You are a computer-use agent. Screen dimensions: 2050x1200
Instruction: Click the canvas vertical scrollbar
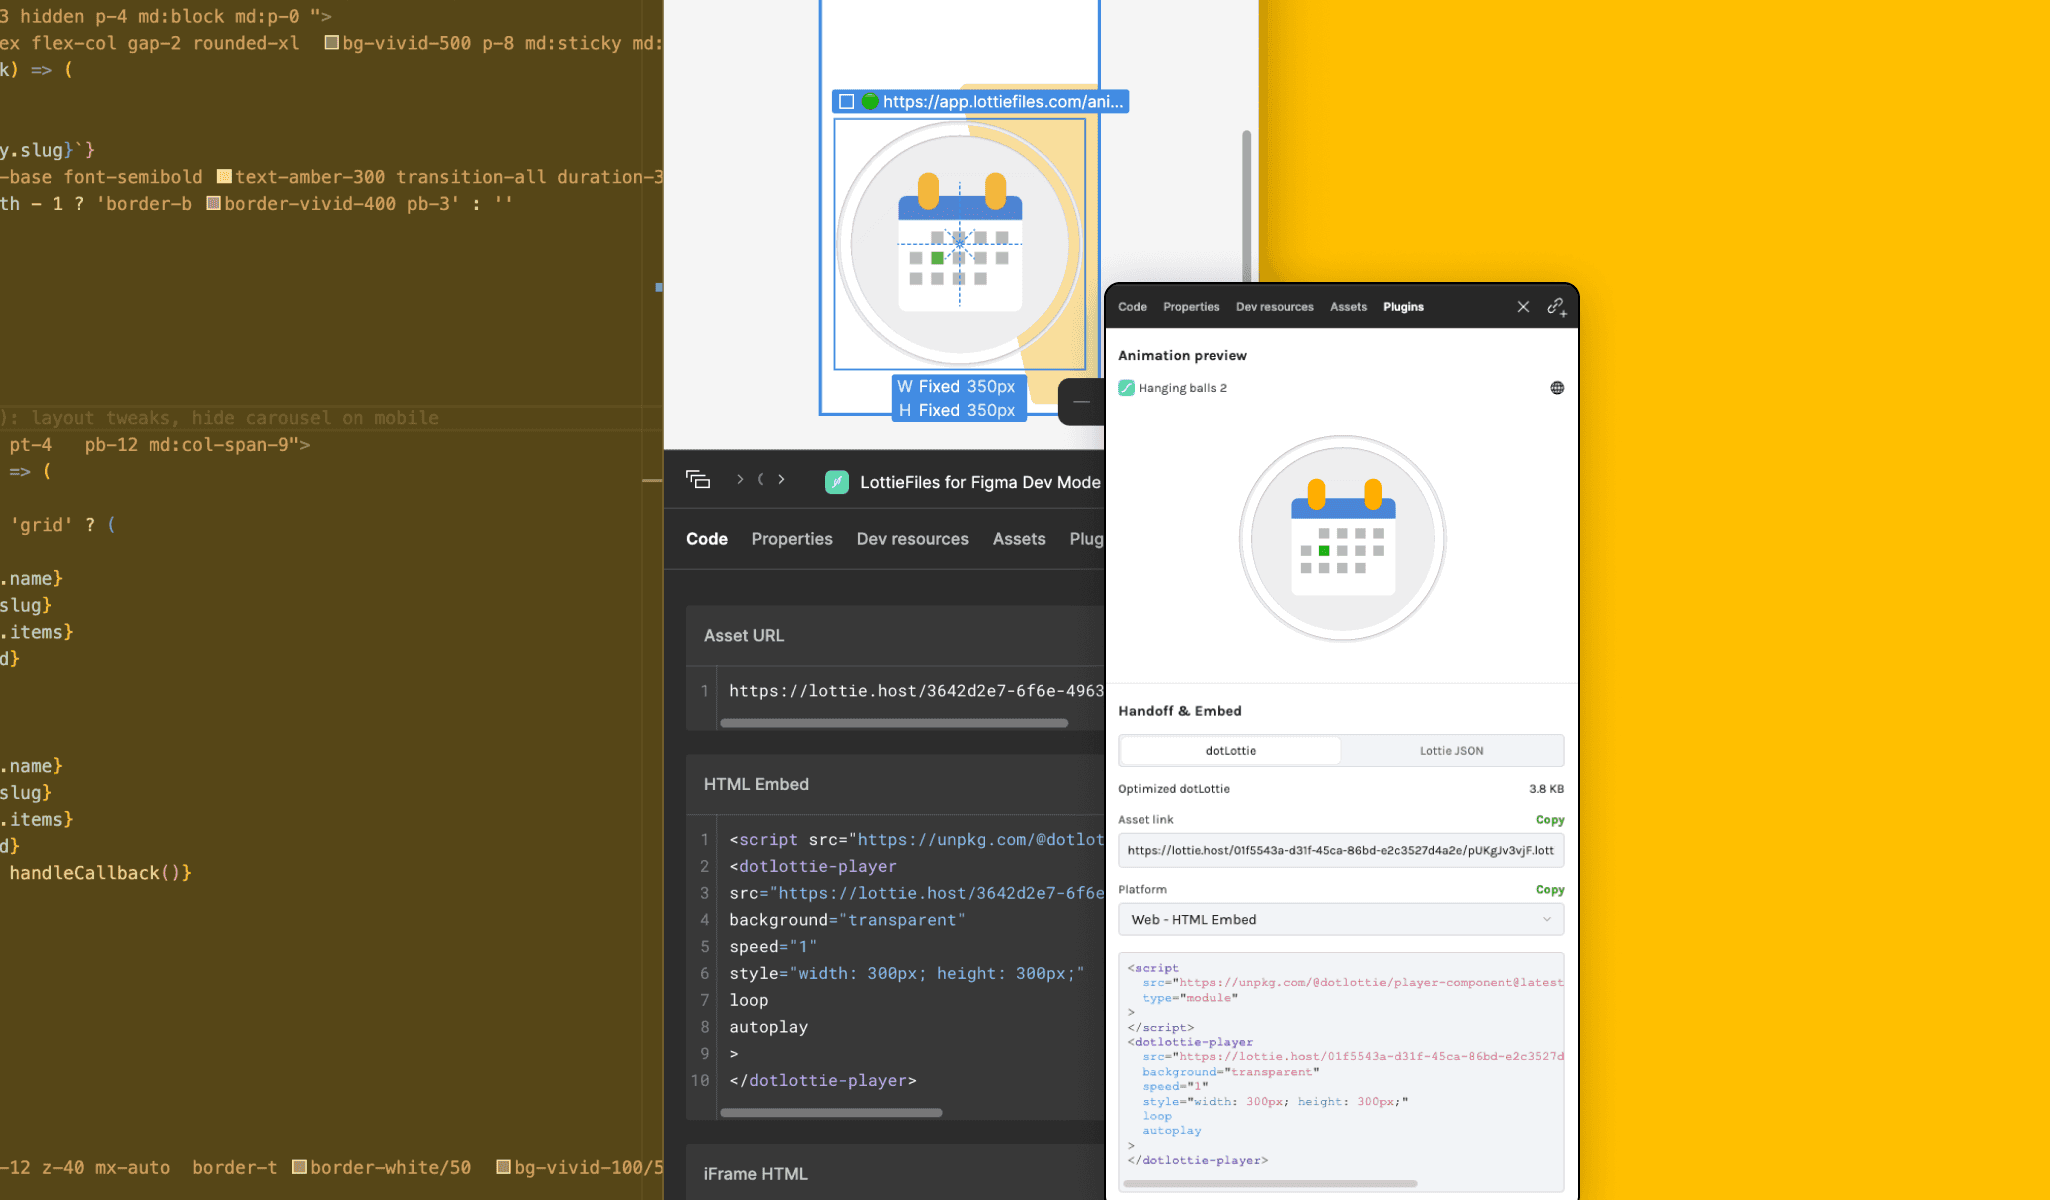(x=1247, y=205)
